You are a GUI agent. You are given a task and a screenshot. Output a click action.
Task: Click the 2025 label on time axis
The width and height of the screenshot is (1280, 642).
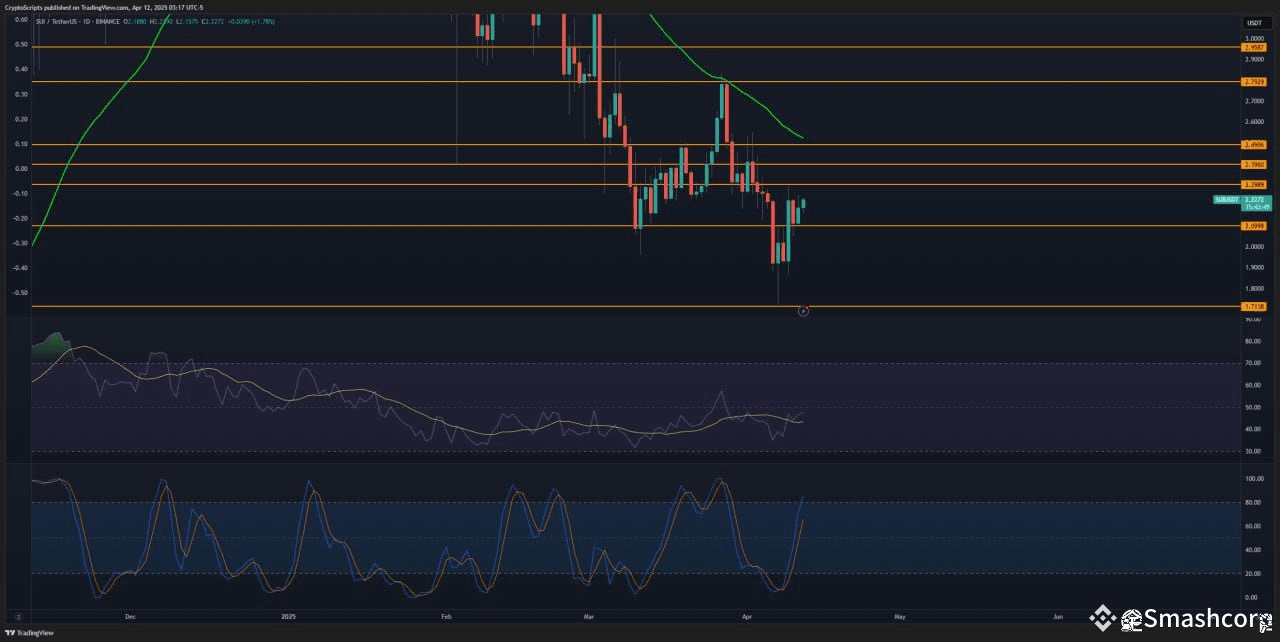pyautogui.click(x=289, y=617)
